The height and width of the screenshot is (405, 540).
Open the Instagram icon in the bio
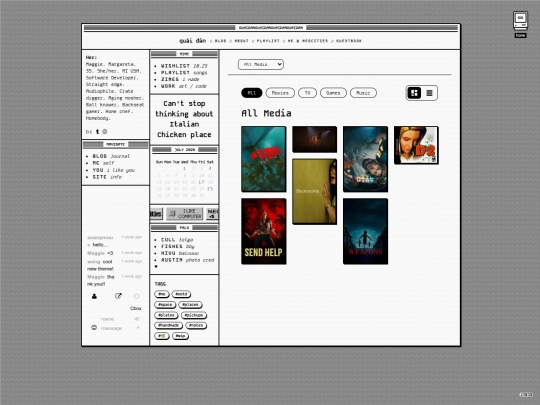(105, 132)
